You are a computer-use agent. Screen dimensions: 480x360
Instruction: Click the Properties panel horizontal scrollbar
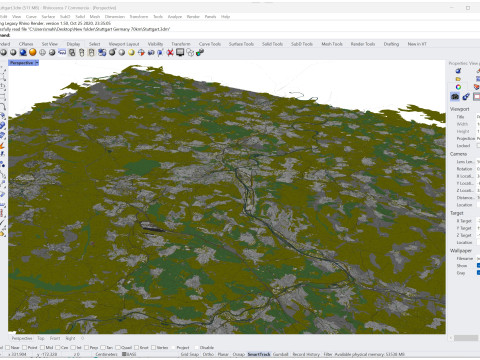click(x=465, y=338)
